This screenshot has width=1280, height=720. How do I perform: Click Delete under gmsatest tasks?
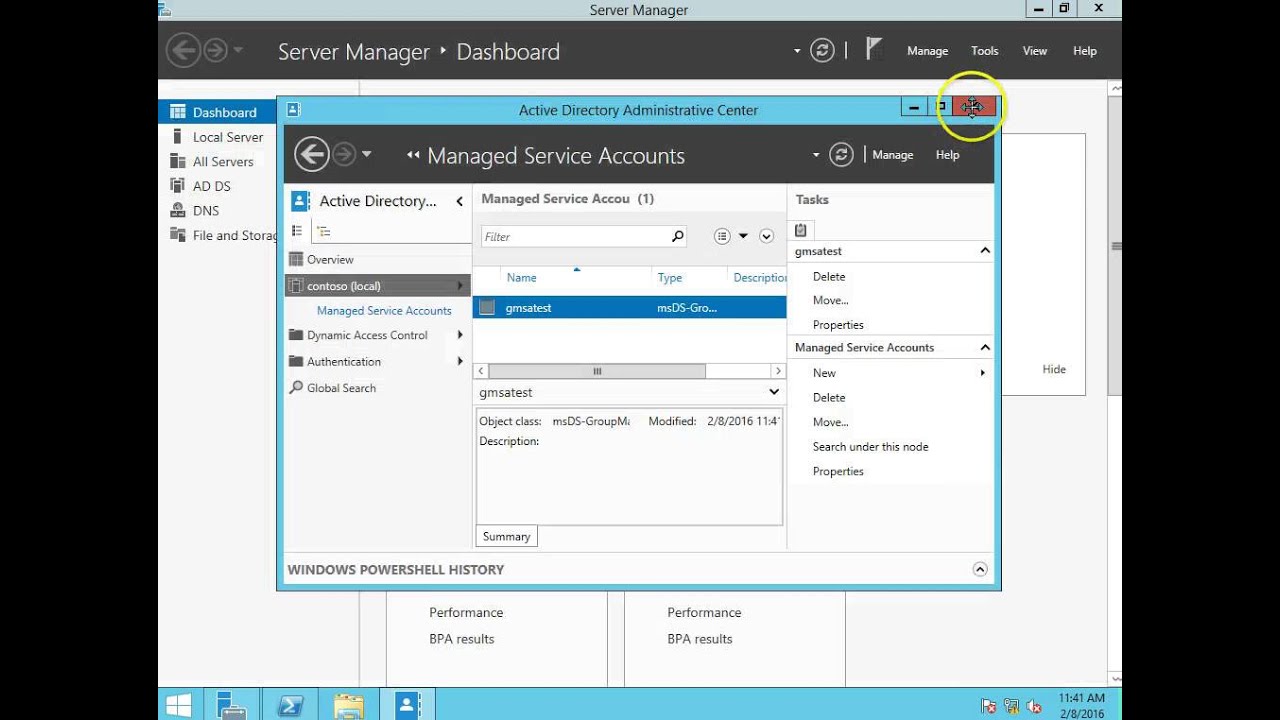click(829, 276)
